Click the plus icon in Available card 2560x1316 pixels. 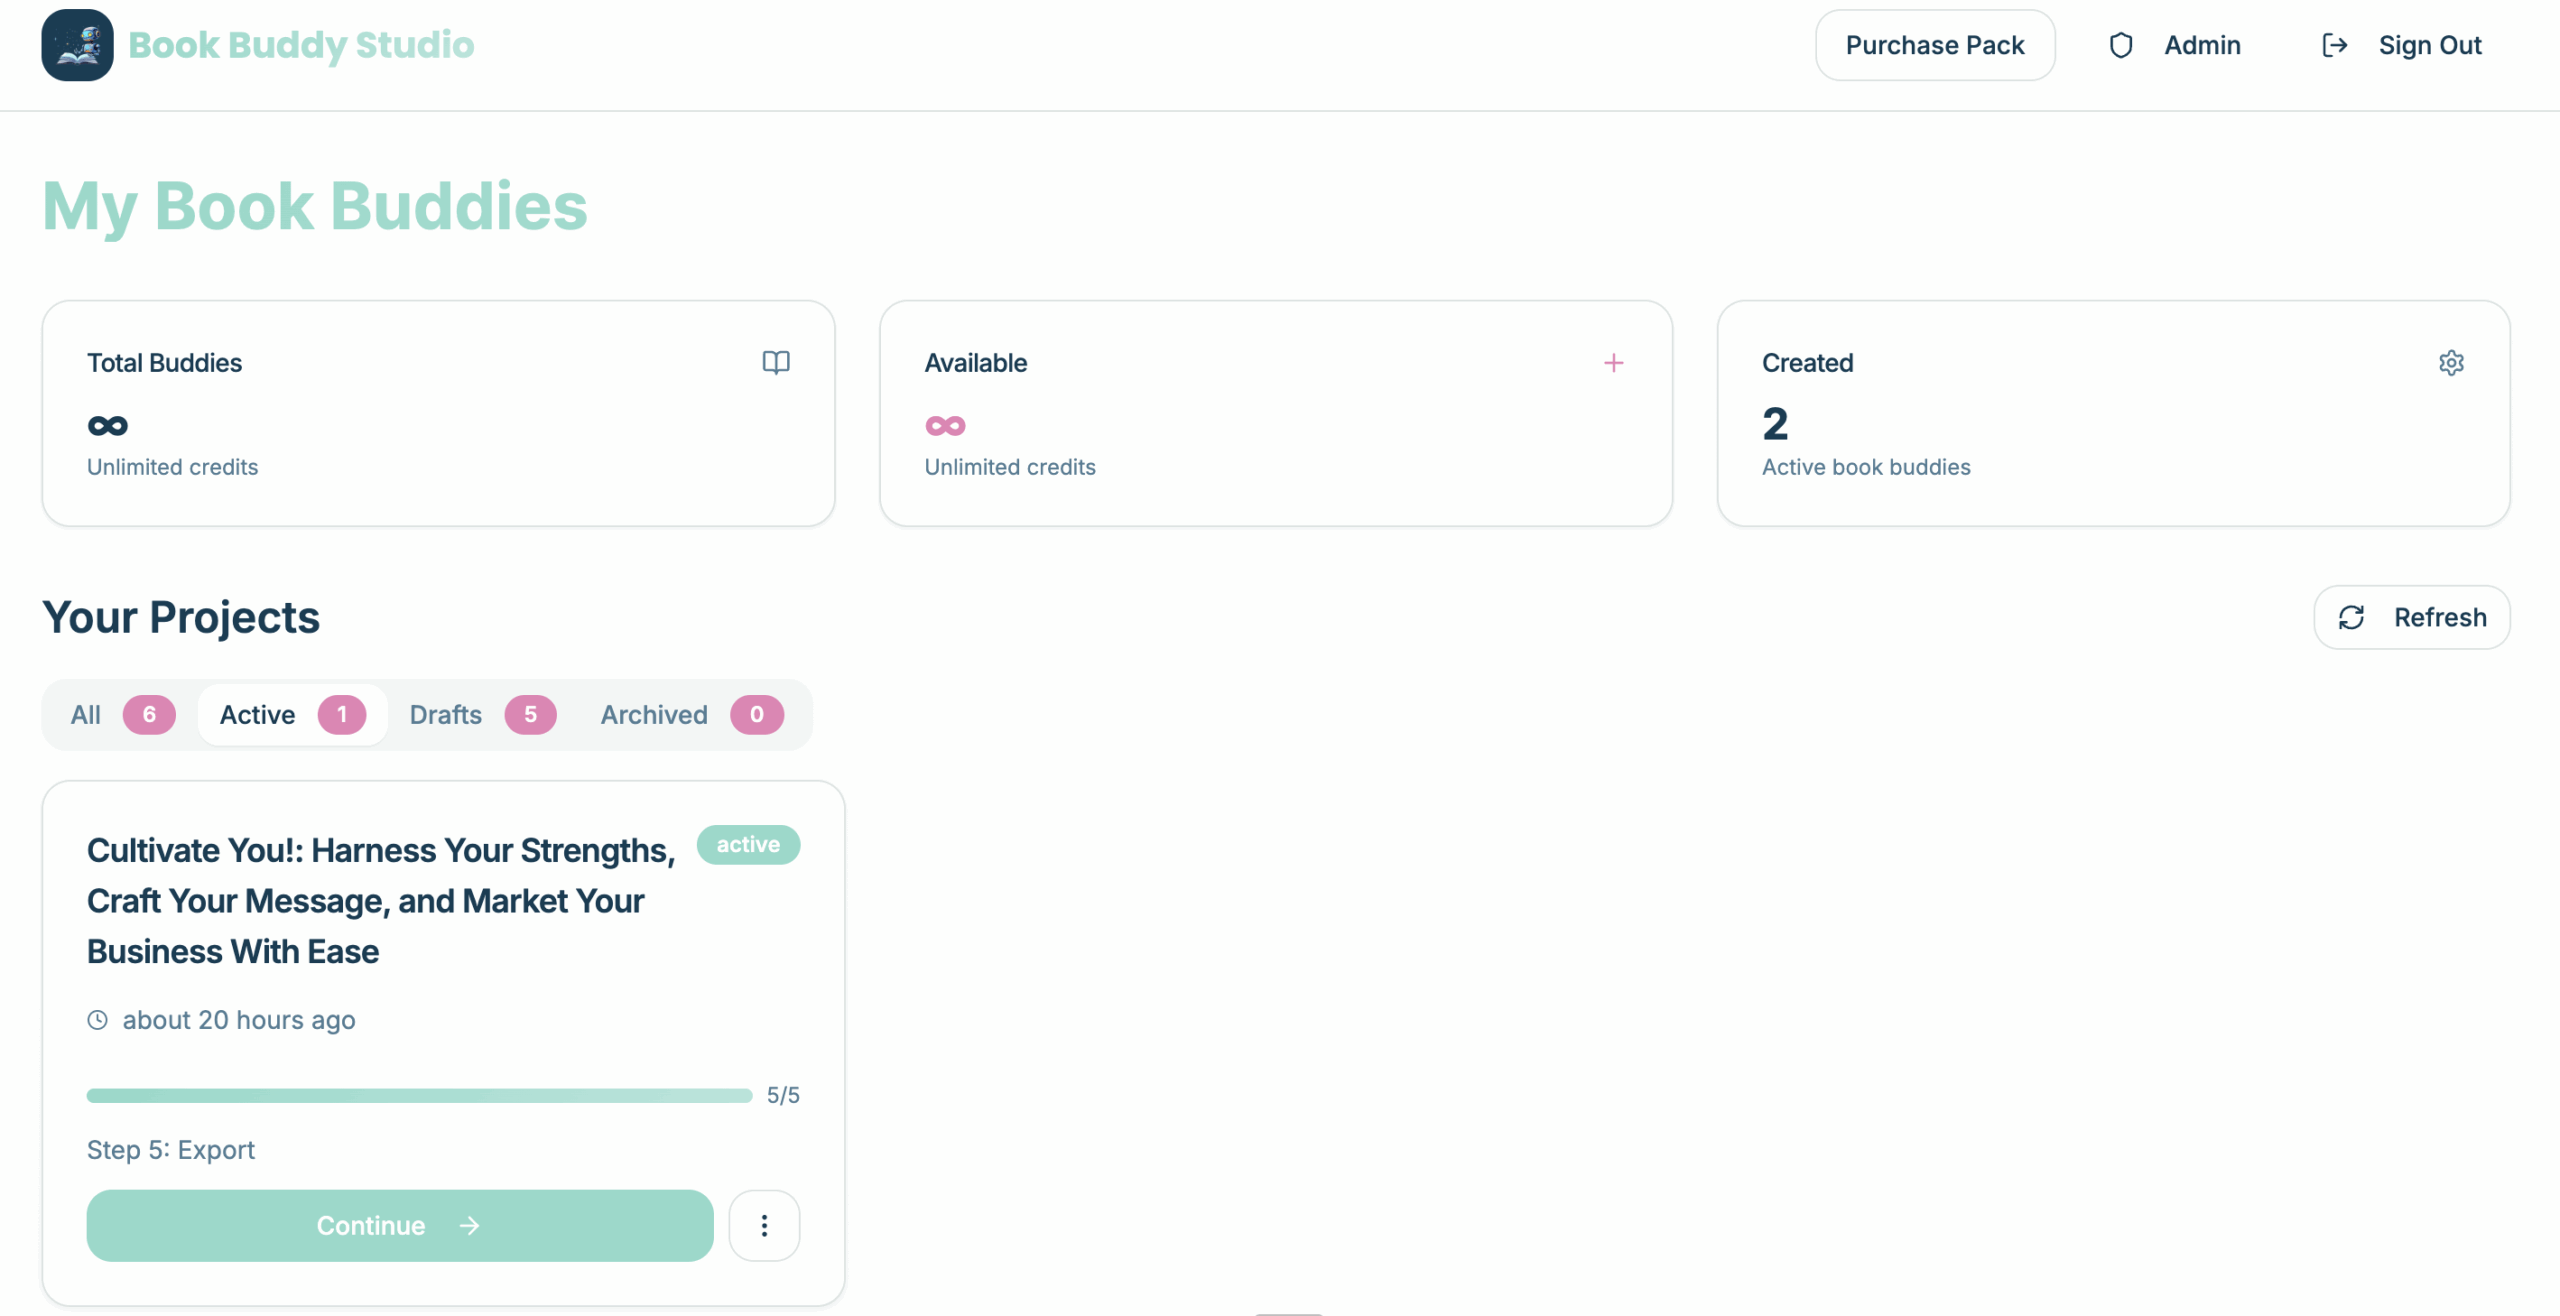tap(1613, 363)
